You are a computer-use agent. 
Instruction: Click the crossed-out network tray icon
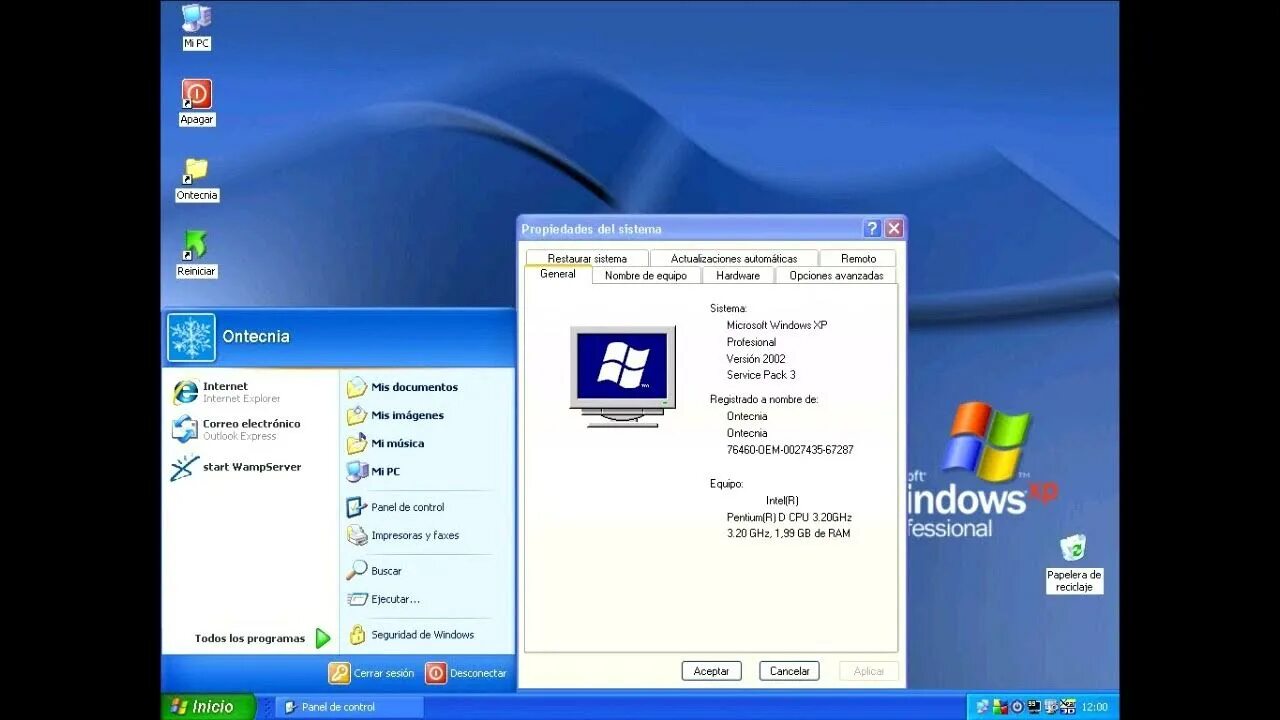click(x=1068, y=706)
